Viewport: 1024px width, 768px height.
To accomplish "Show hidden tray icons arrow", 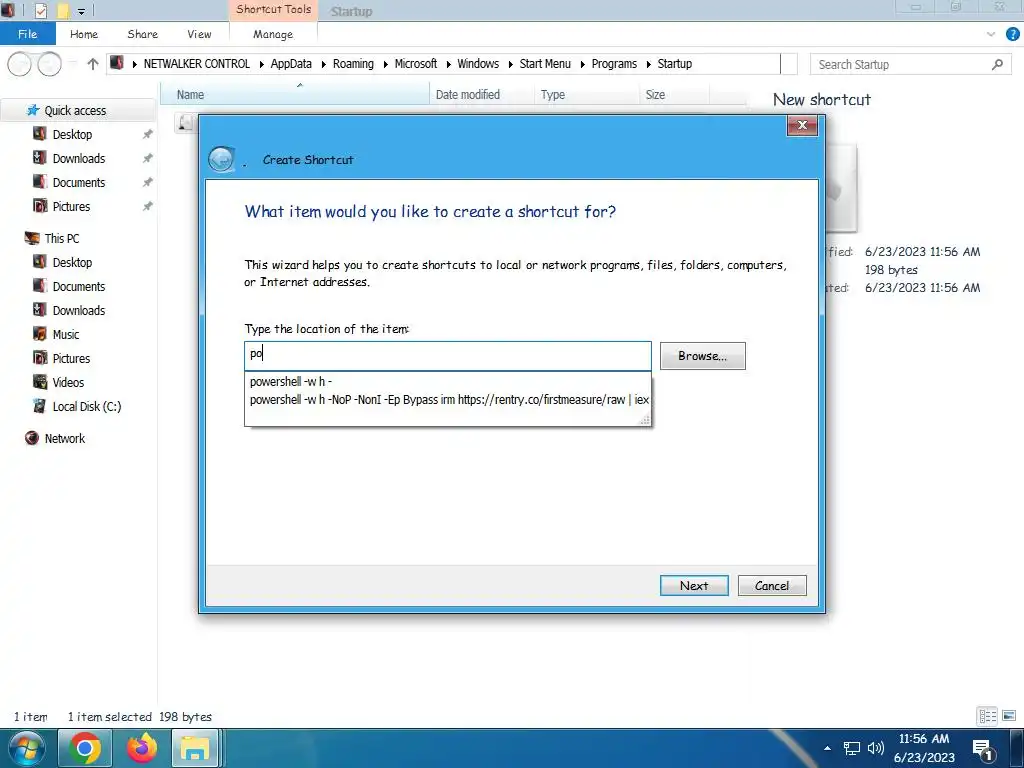I will 827,748.
